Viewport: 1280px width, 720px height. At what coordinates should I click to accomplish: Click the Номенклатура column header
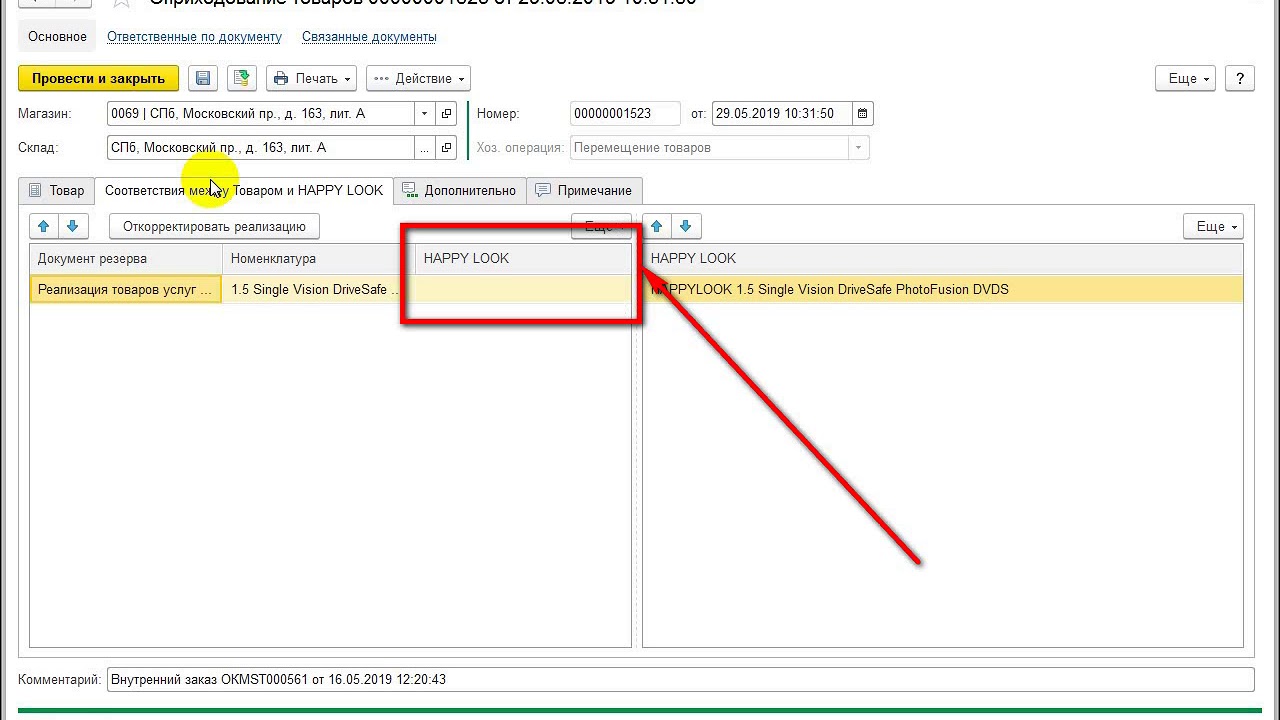[319, 259]
